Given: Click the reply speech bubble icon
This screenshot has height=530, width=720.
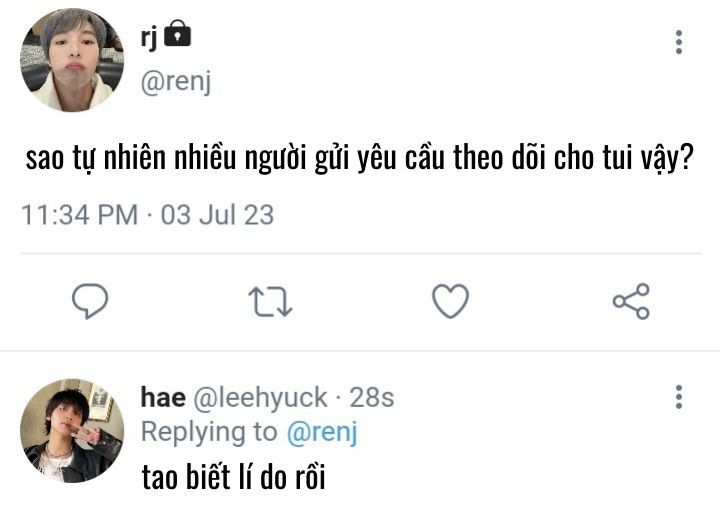Looking at the screenshot, I should pos(90,300).
